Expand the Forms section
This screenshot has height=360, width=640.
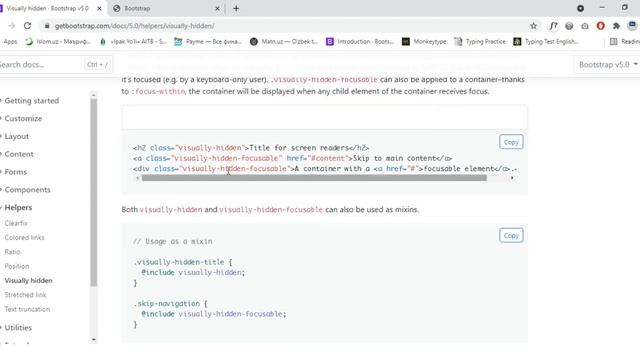pos(15,172)
